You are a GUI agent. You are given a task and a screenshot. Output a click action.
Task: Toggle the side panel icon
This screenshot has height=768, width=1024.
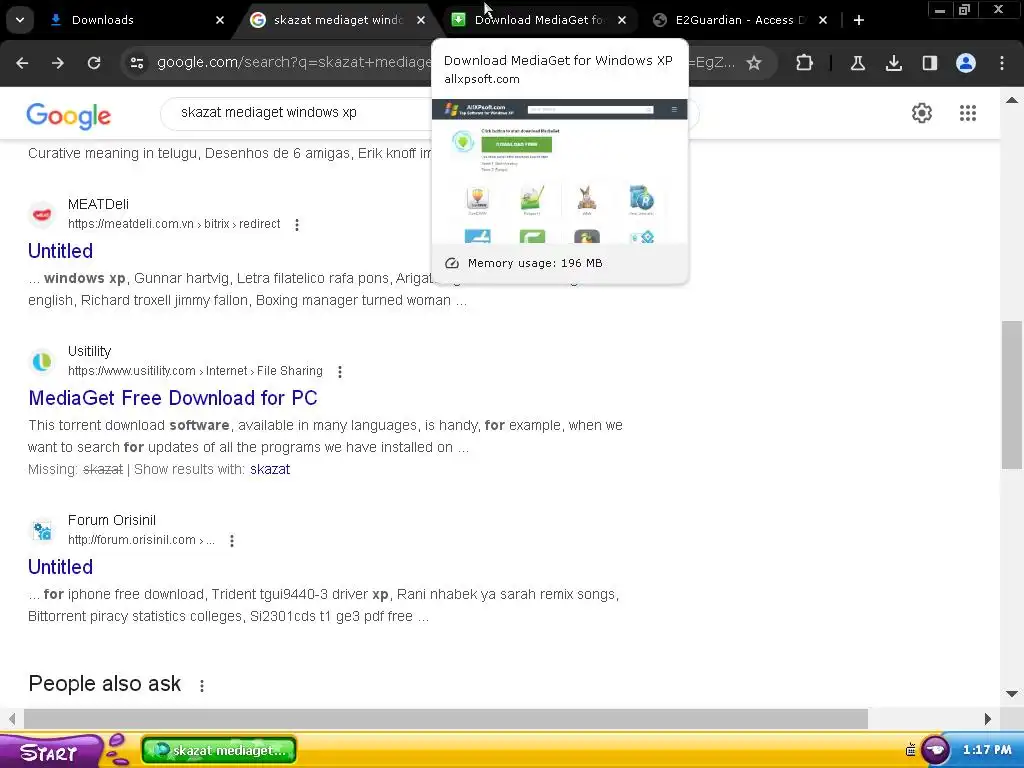point(930,63)
